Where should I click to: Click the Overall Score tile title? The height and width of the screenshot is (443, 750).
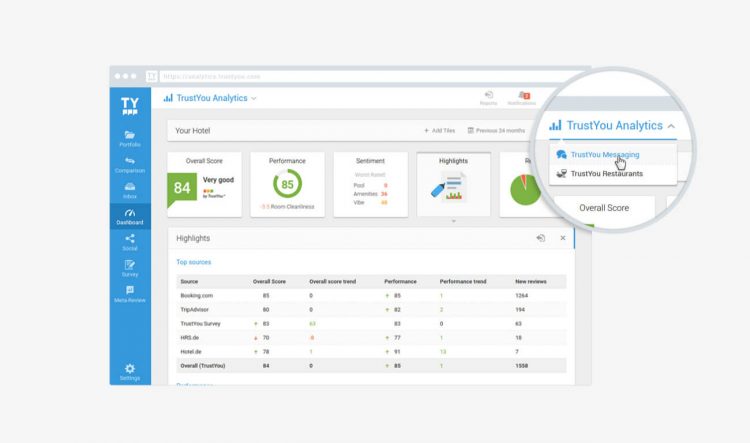(x=204, y=161)
